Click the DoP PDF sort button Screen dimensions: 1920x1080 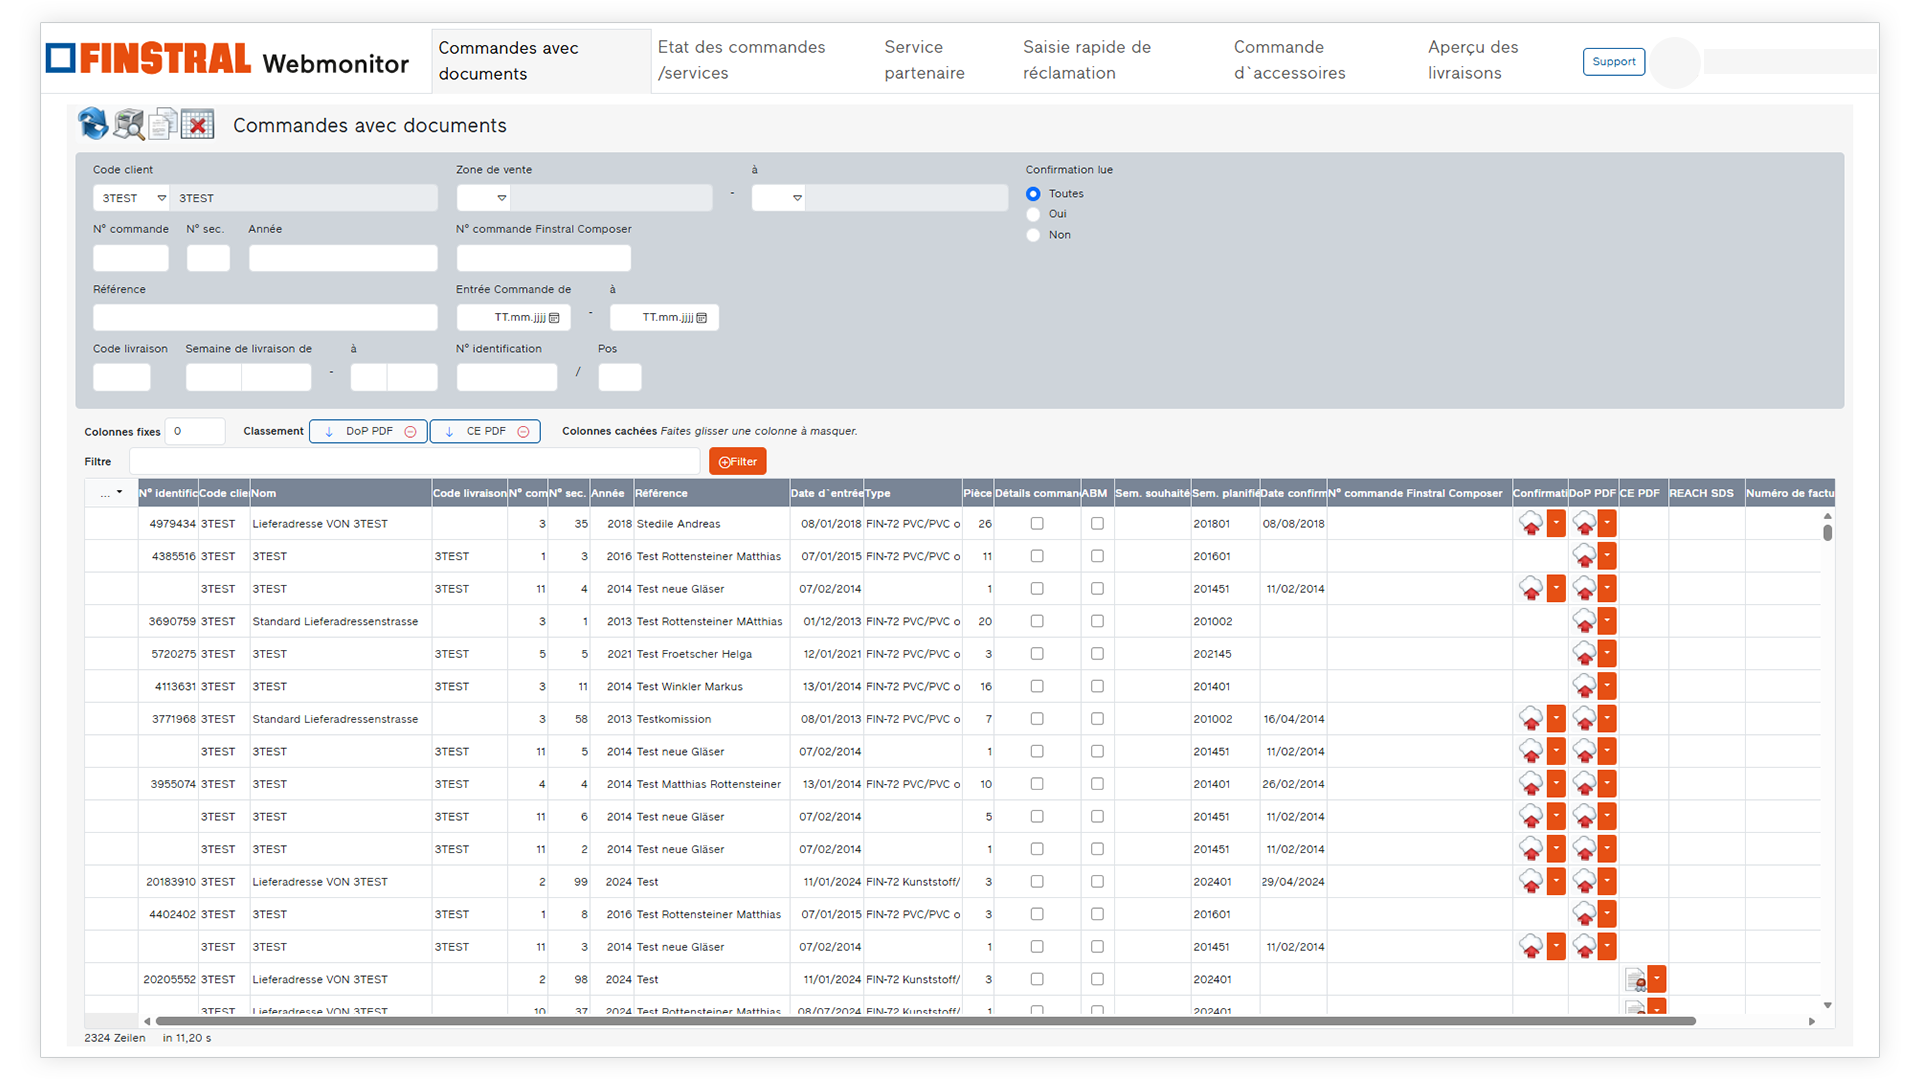[368, 432]
